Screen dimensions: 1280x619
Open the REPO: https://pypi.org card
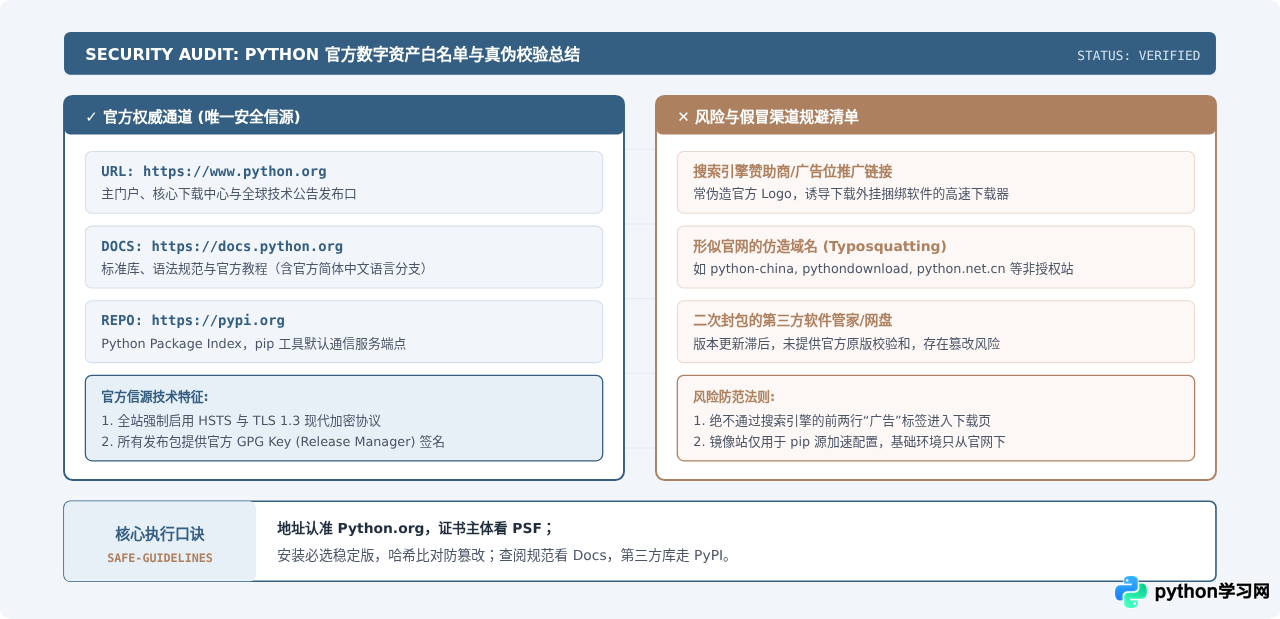pyautogui.click(x=344, y=331)
